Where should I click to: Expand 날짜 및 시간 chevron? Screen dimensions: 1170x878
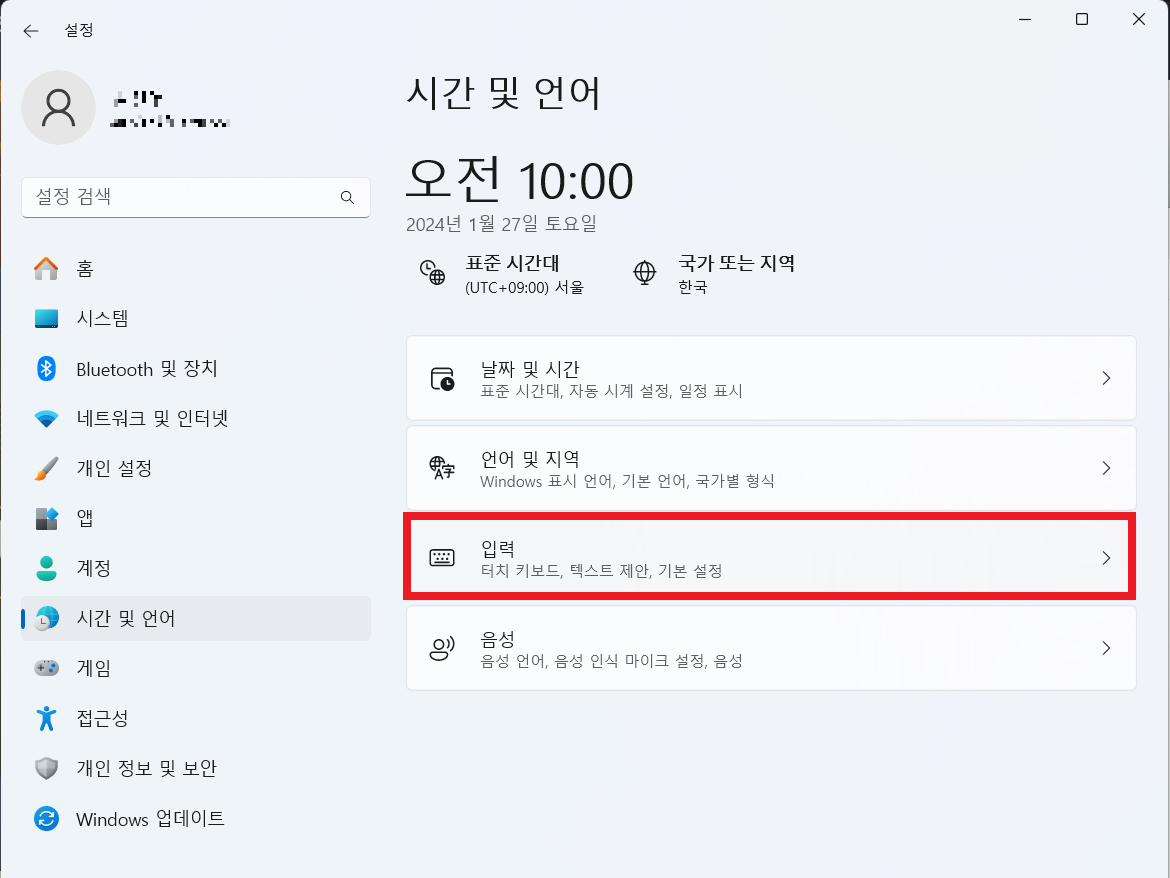point(1107,378)
